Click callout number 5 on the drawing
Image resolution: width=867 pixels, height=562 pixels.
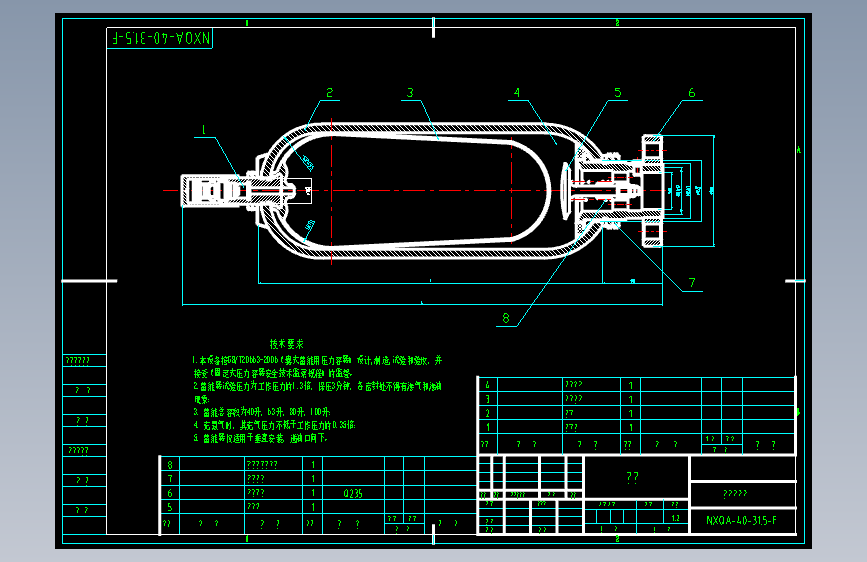coord(618,93)
